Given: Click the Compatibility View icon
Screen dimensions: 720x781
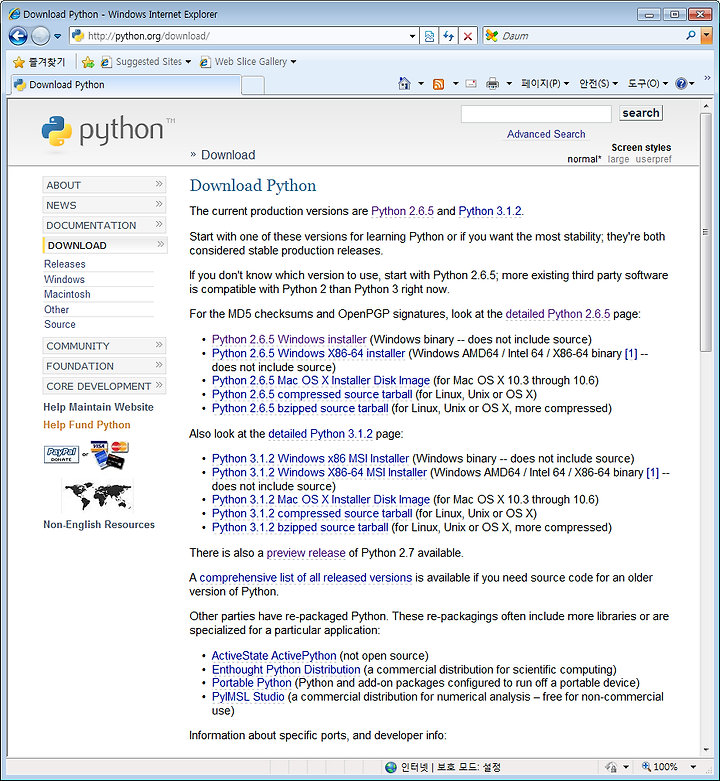Looking at the screenshot, I should click(429, 36).
